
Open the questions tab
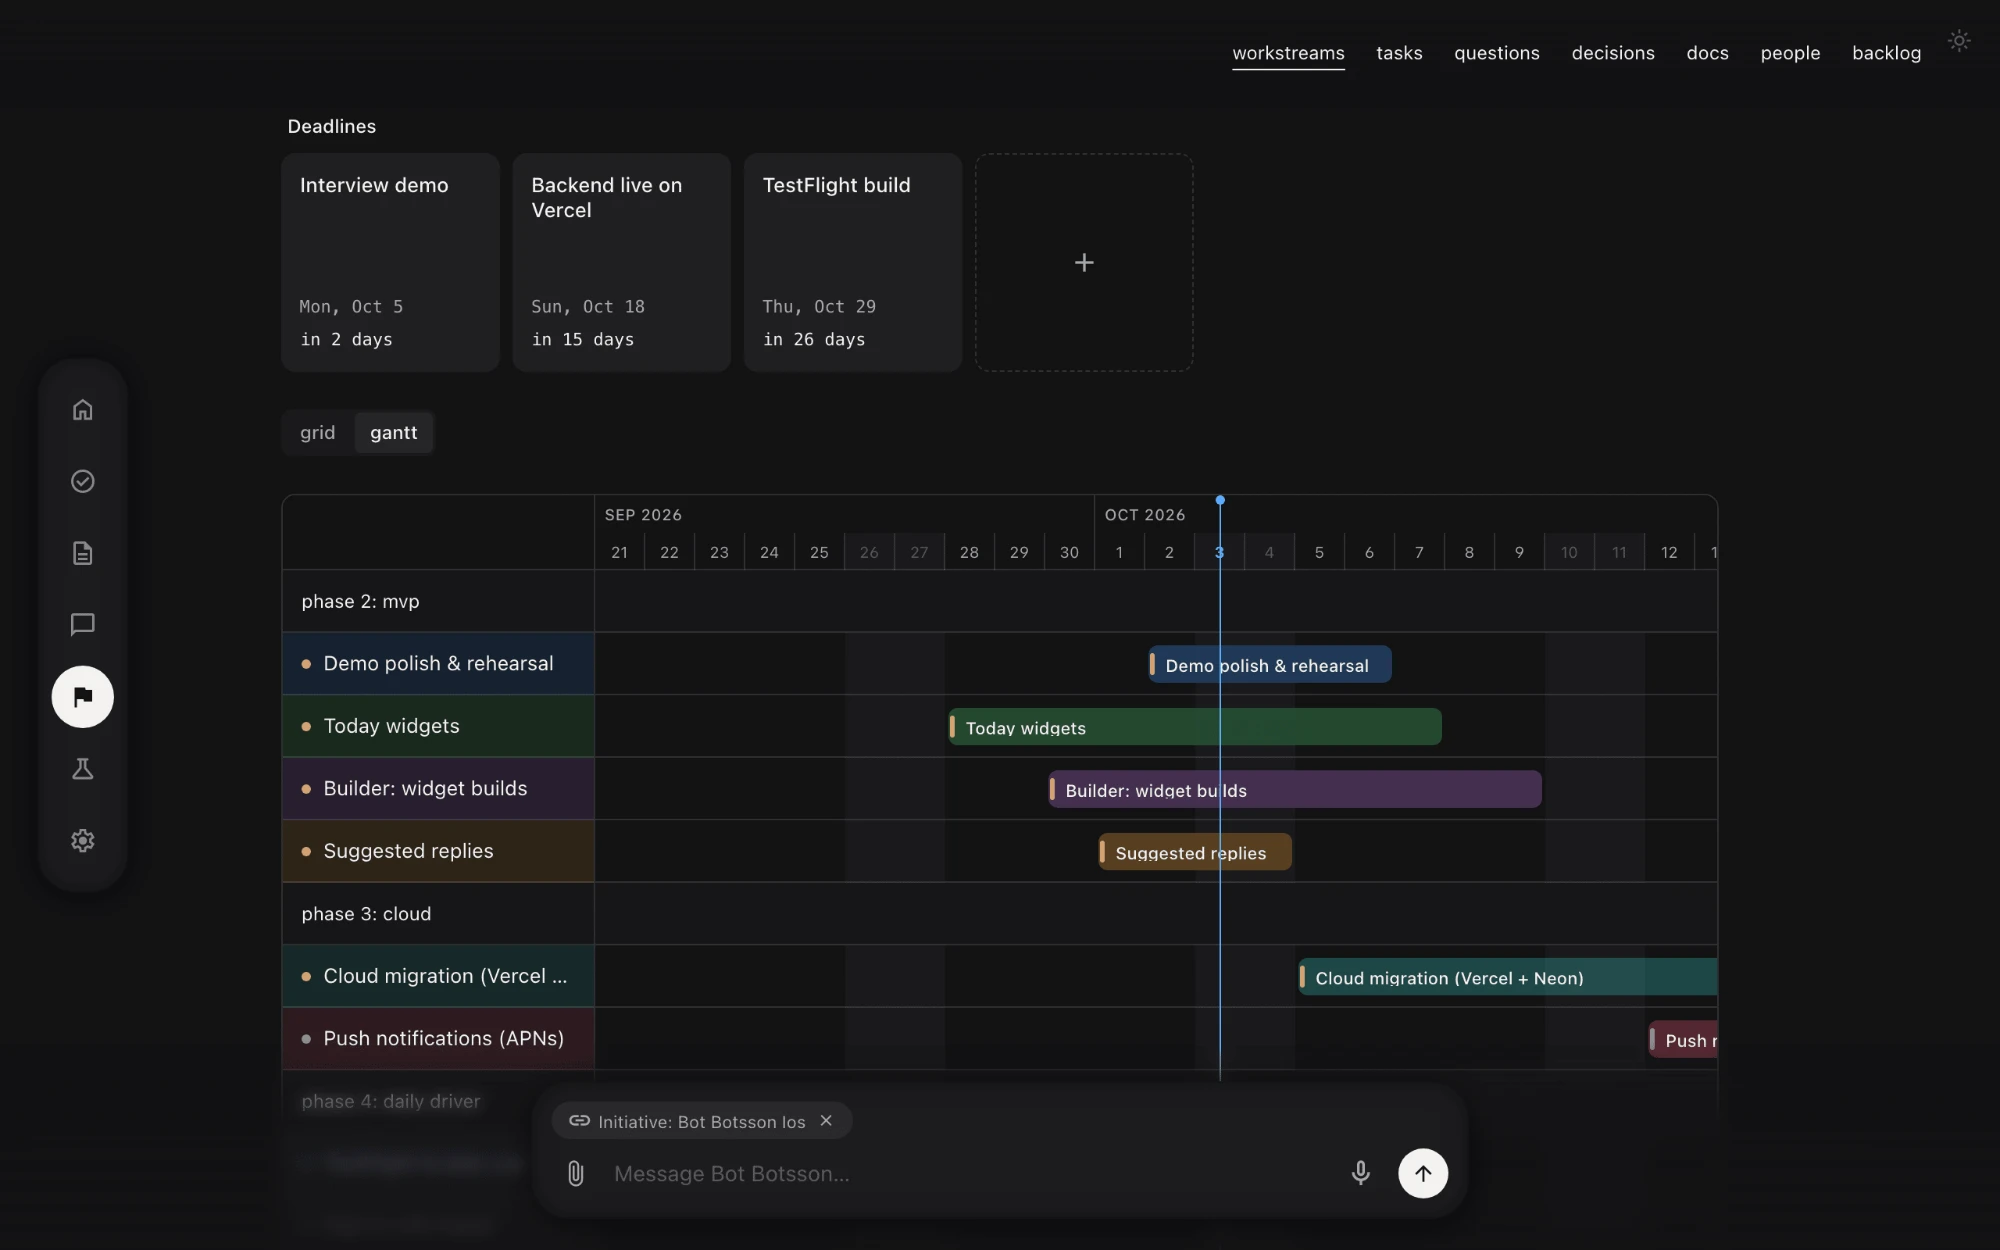(1497, 53)
